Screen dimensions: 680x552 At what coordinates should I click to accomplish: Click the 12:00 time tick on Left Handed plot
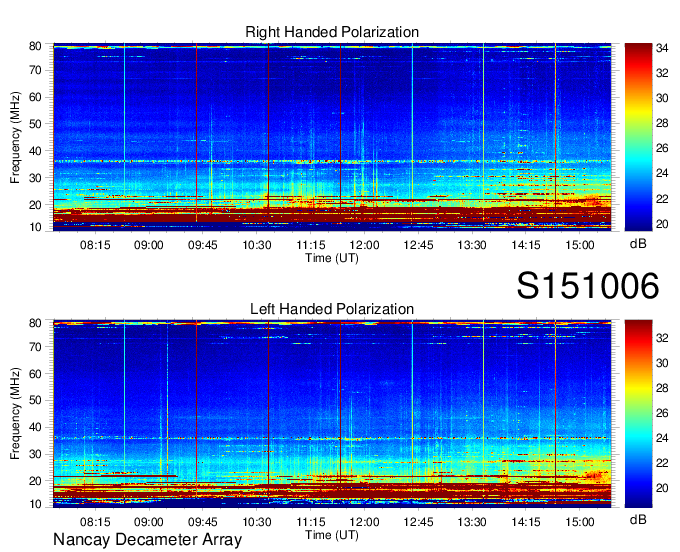pos(364,522)
